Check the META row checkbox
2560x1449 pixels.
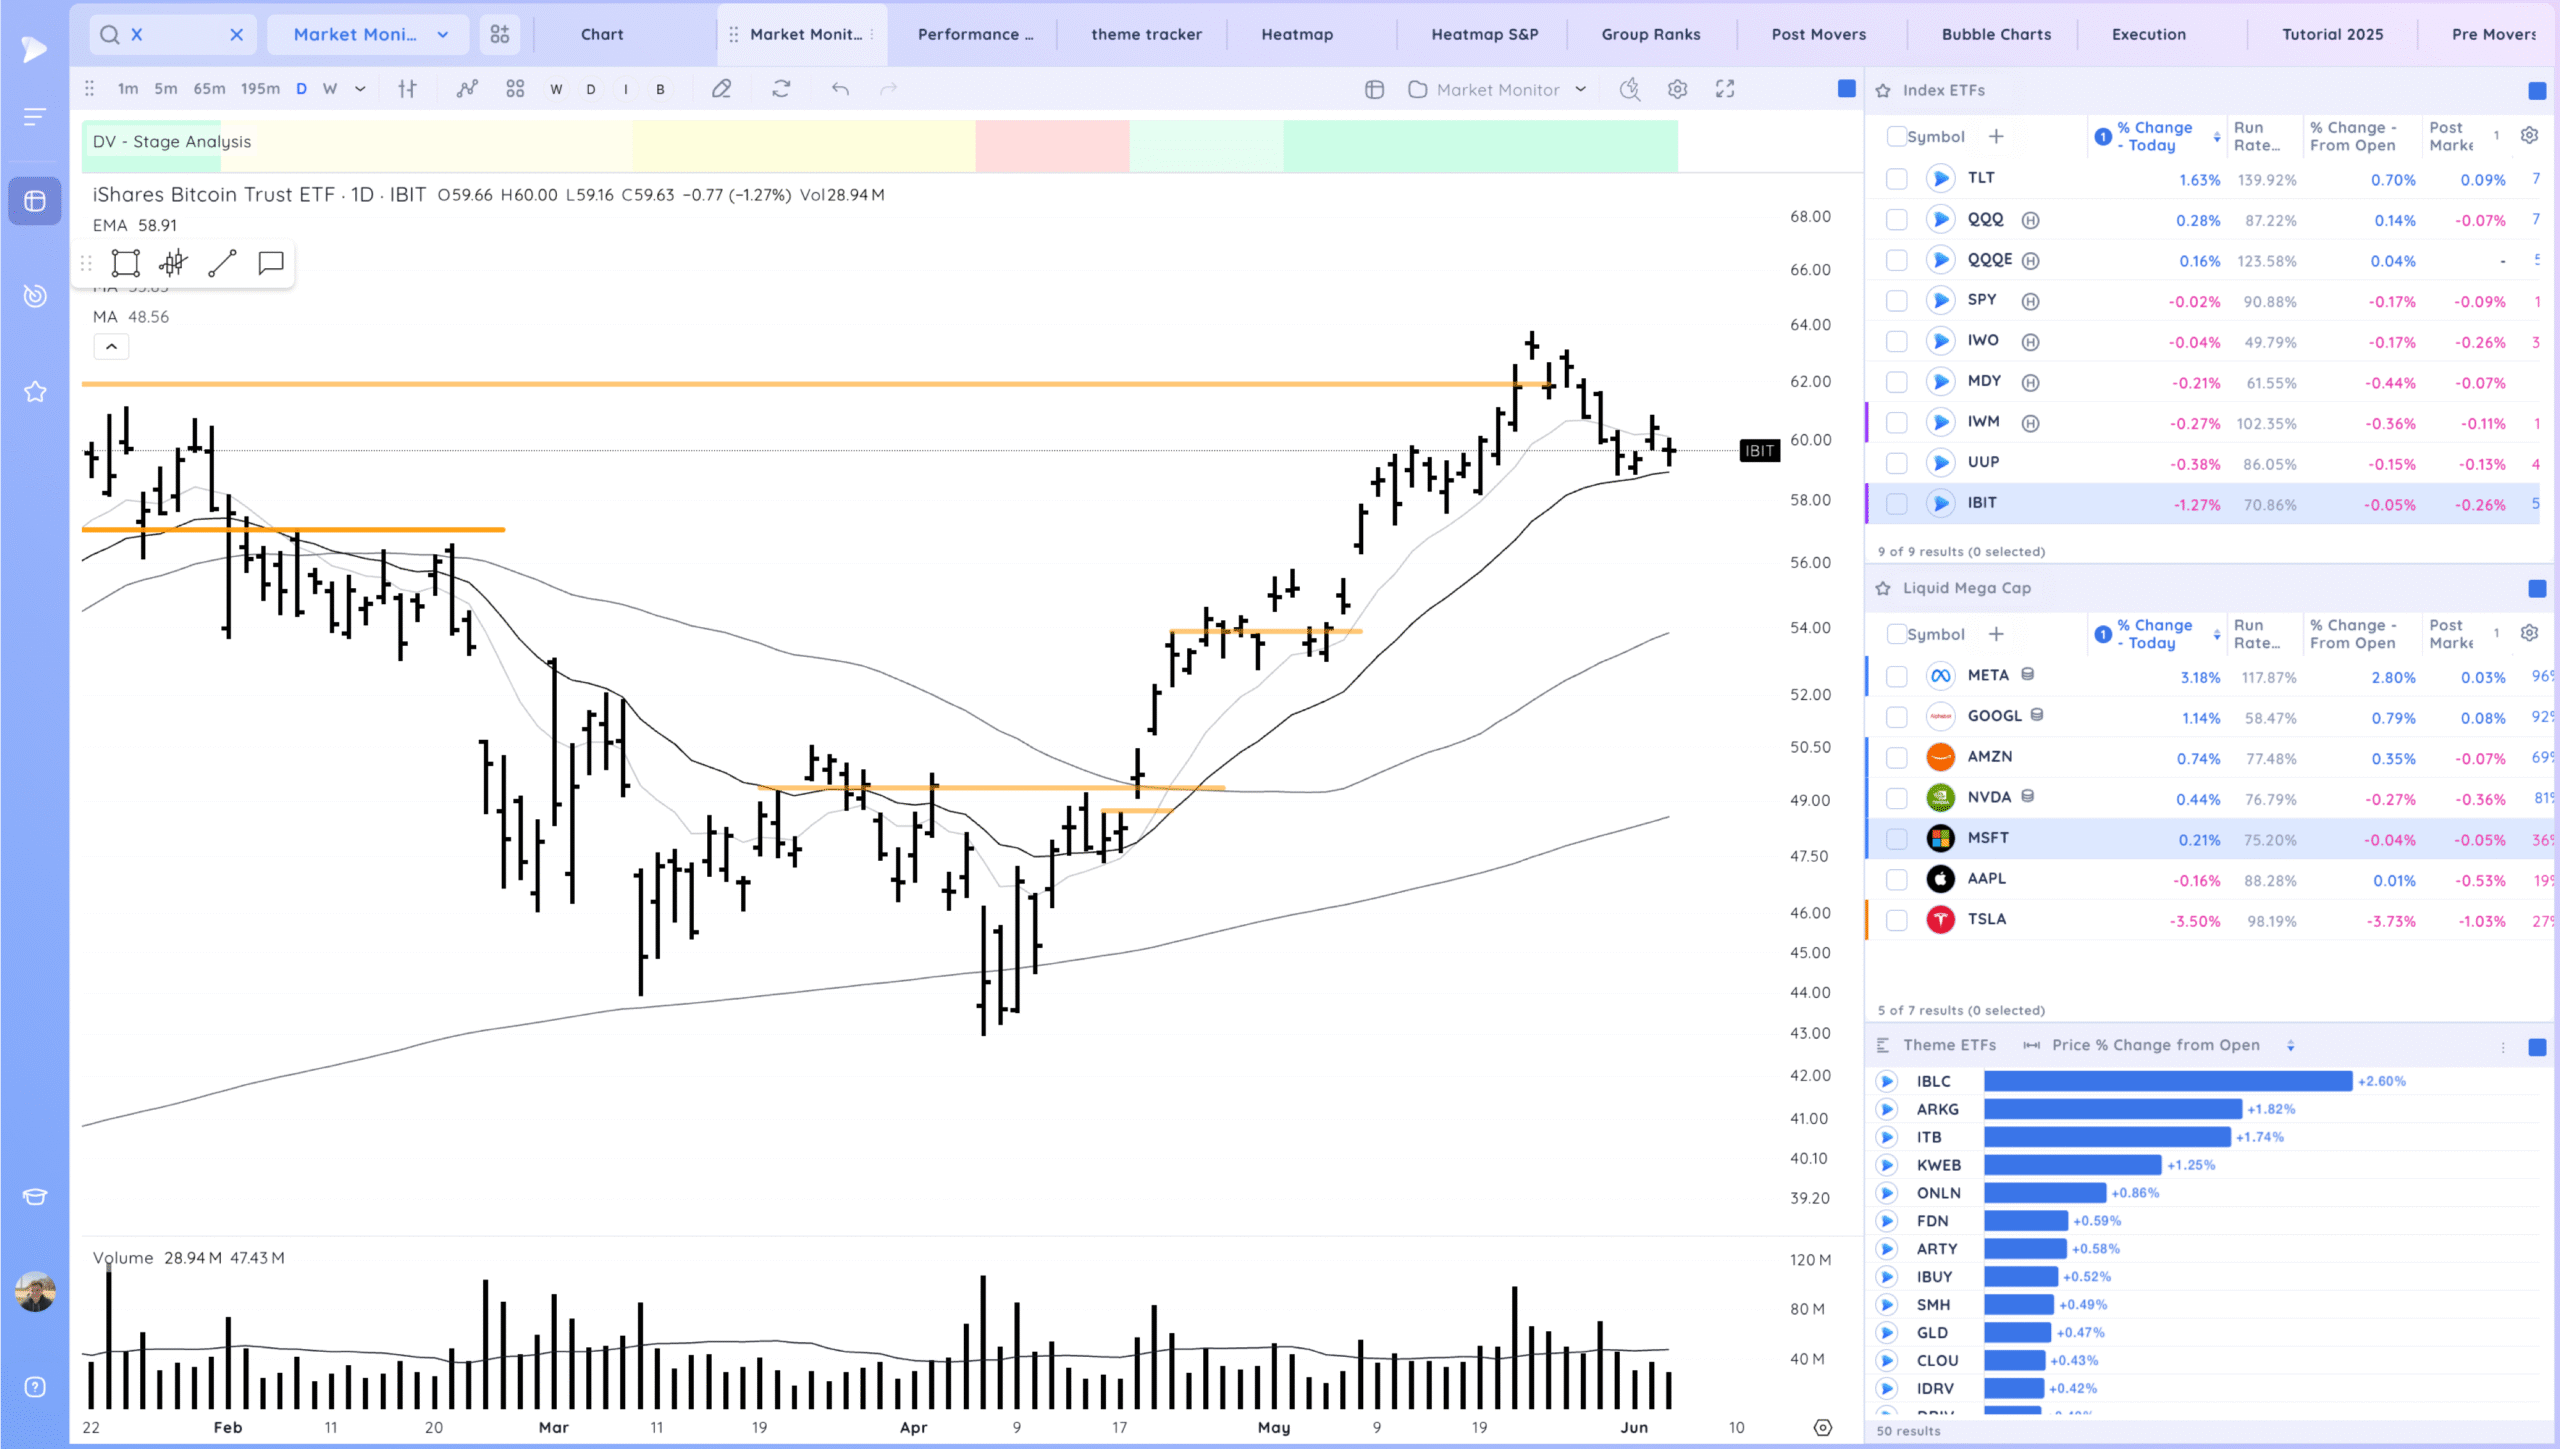click(1896, 677)
